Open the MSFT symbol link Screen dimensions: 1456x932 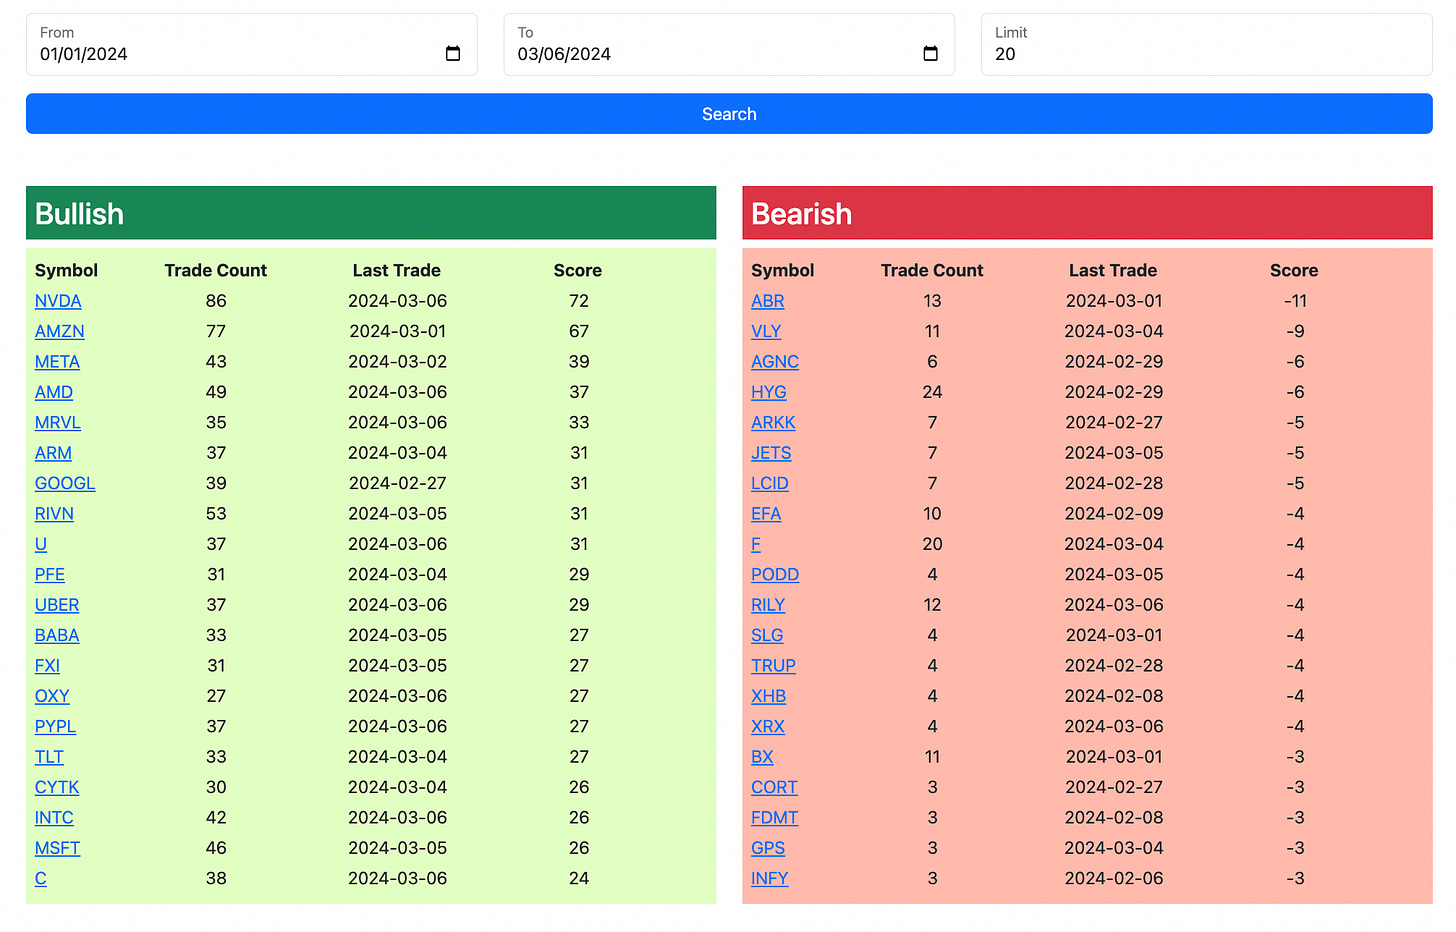click(57, 848)
